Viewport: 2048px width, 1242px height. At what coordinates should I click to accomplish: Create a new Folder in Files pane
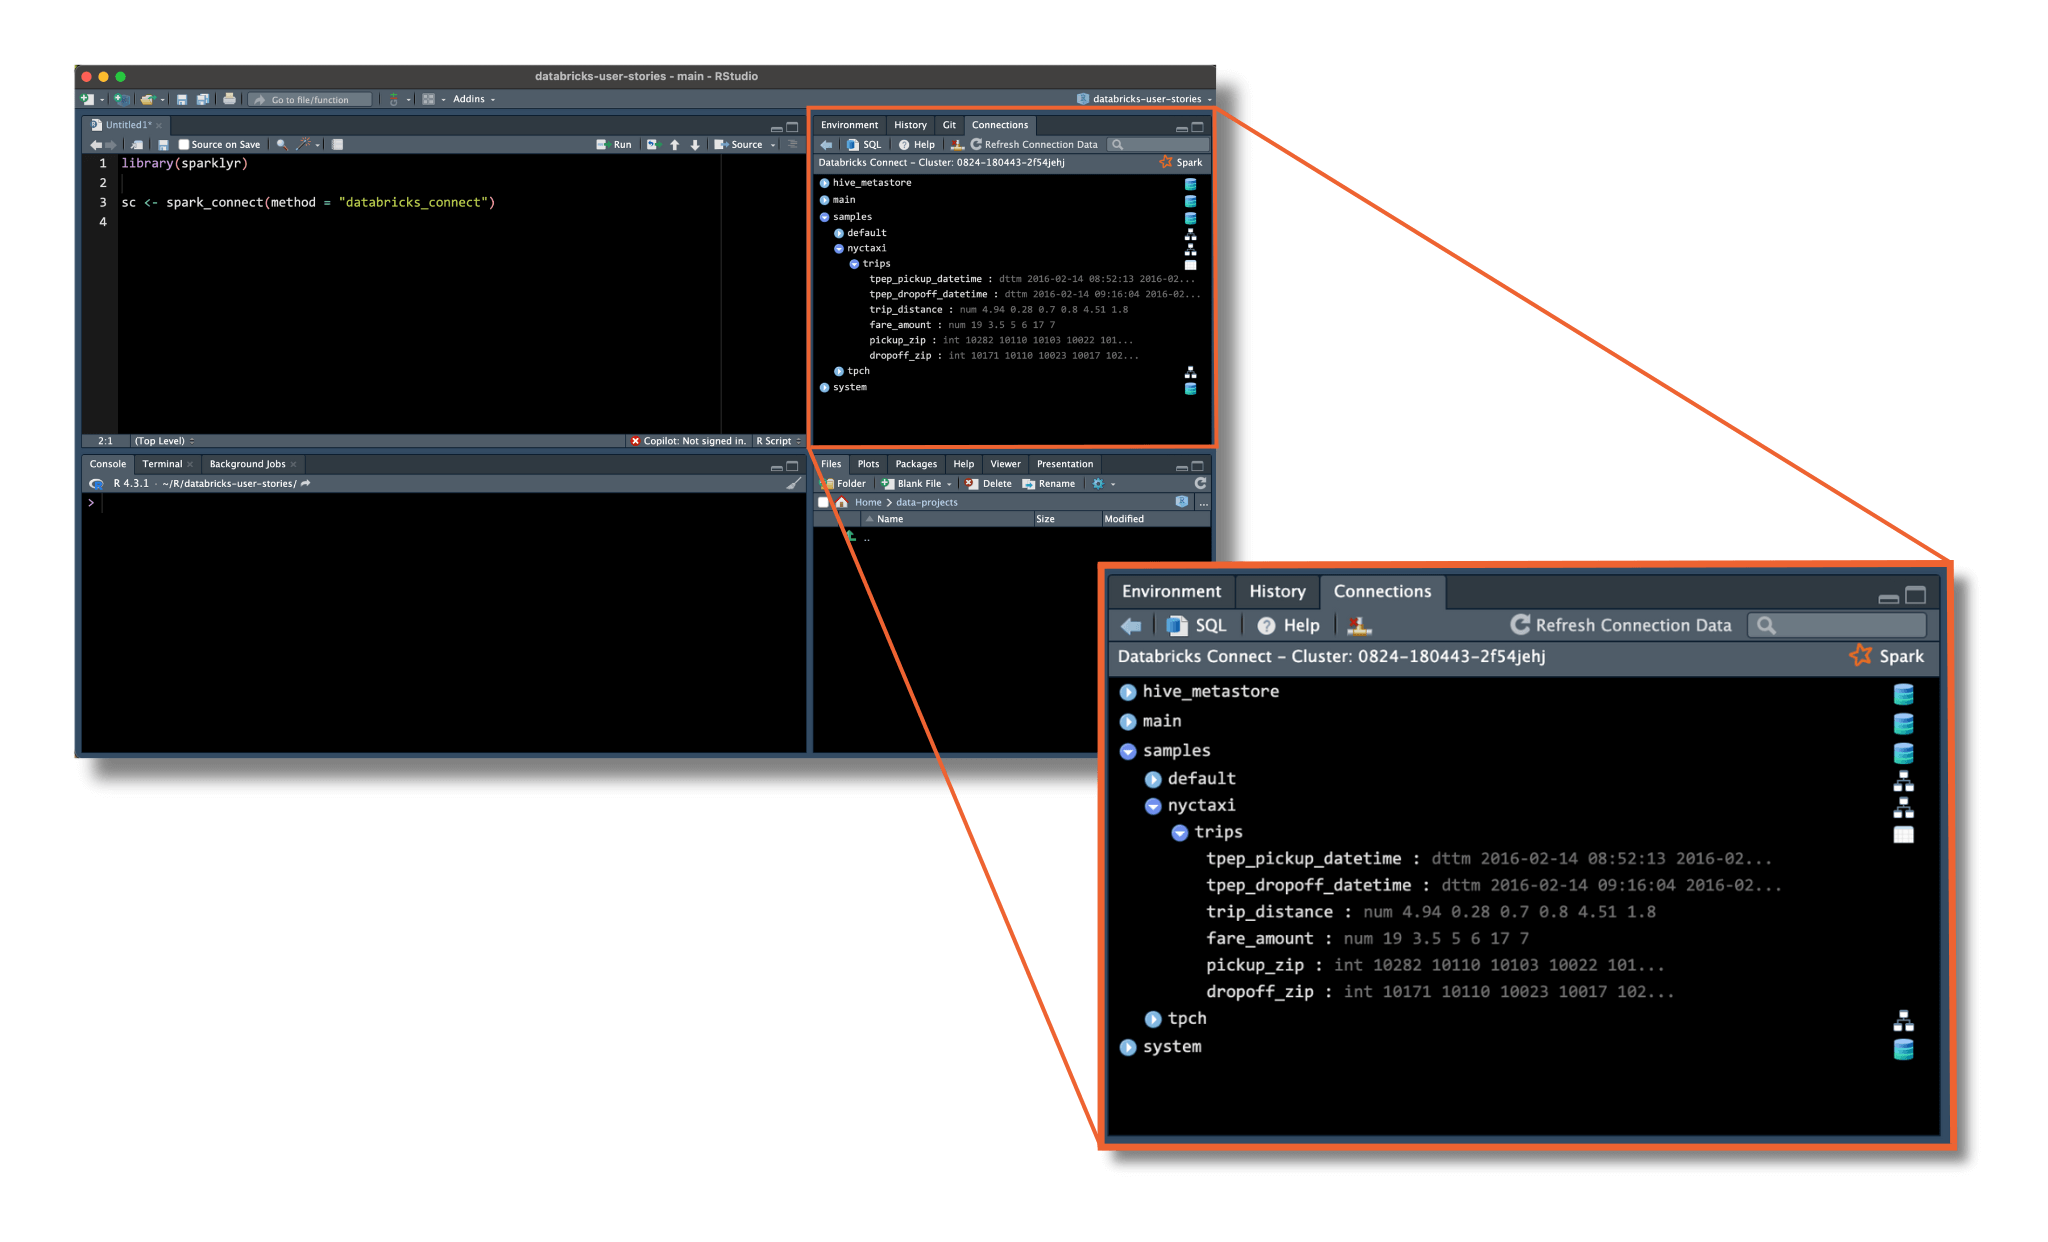coord(843,484)
